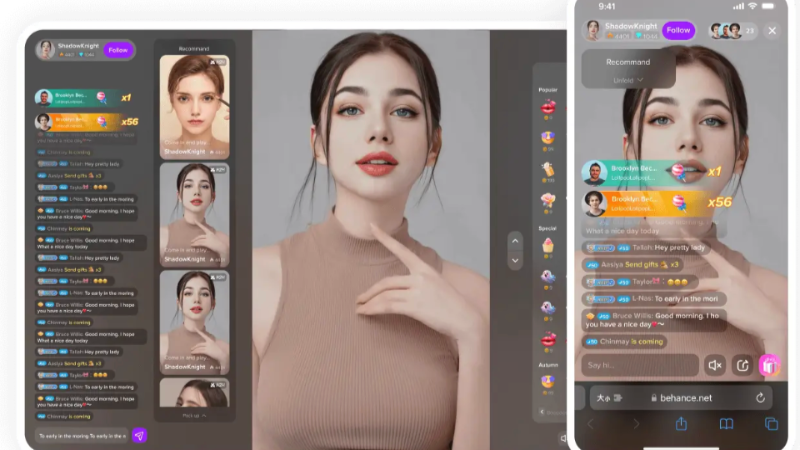Screen dimensions: 800x450
Task: Pick the sunglasses emoji gift under Autumn
Action: click(x=548, y=381)
